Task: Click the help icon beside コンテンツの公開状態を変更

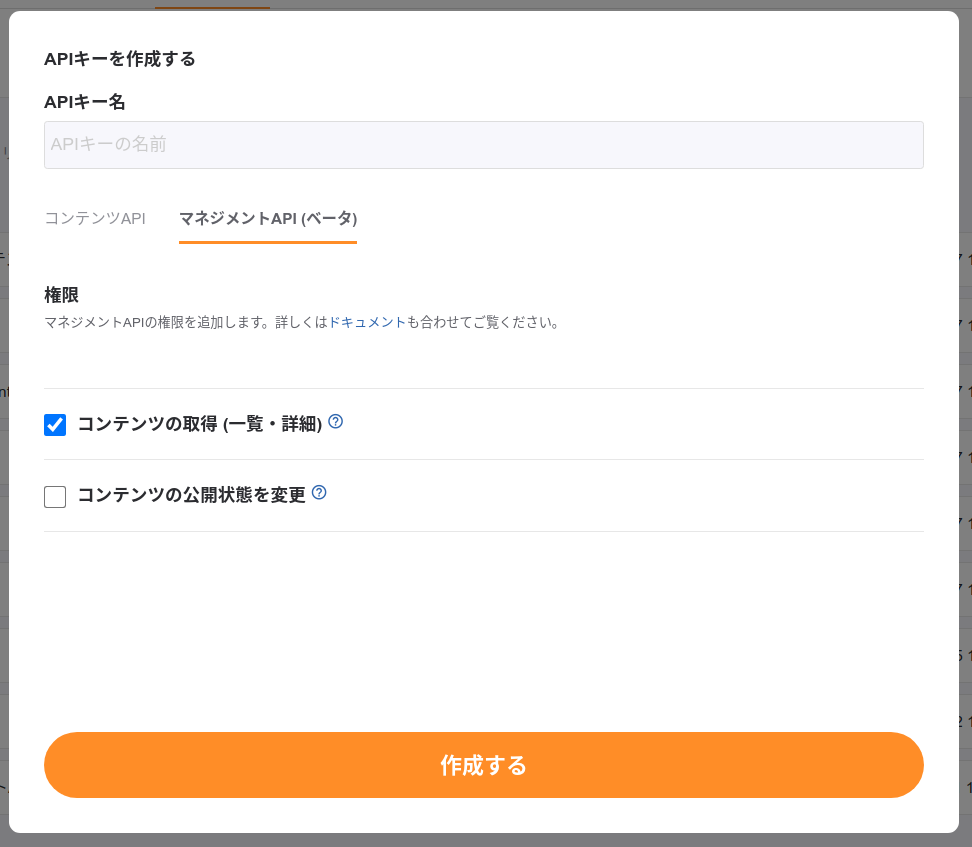Action: (319, 493)
